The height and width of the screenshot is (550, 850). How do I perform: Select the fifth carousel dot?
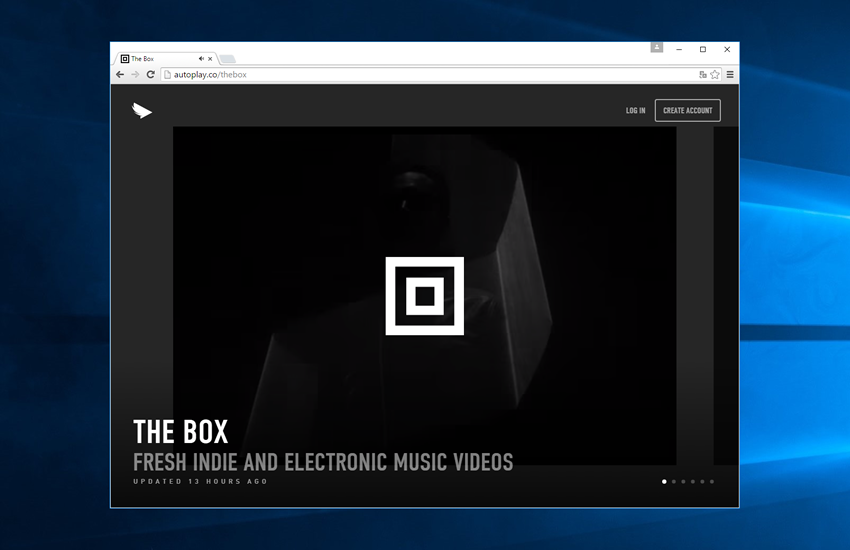pyautogui.click(x=703, y=482)
